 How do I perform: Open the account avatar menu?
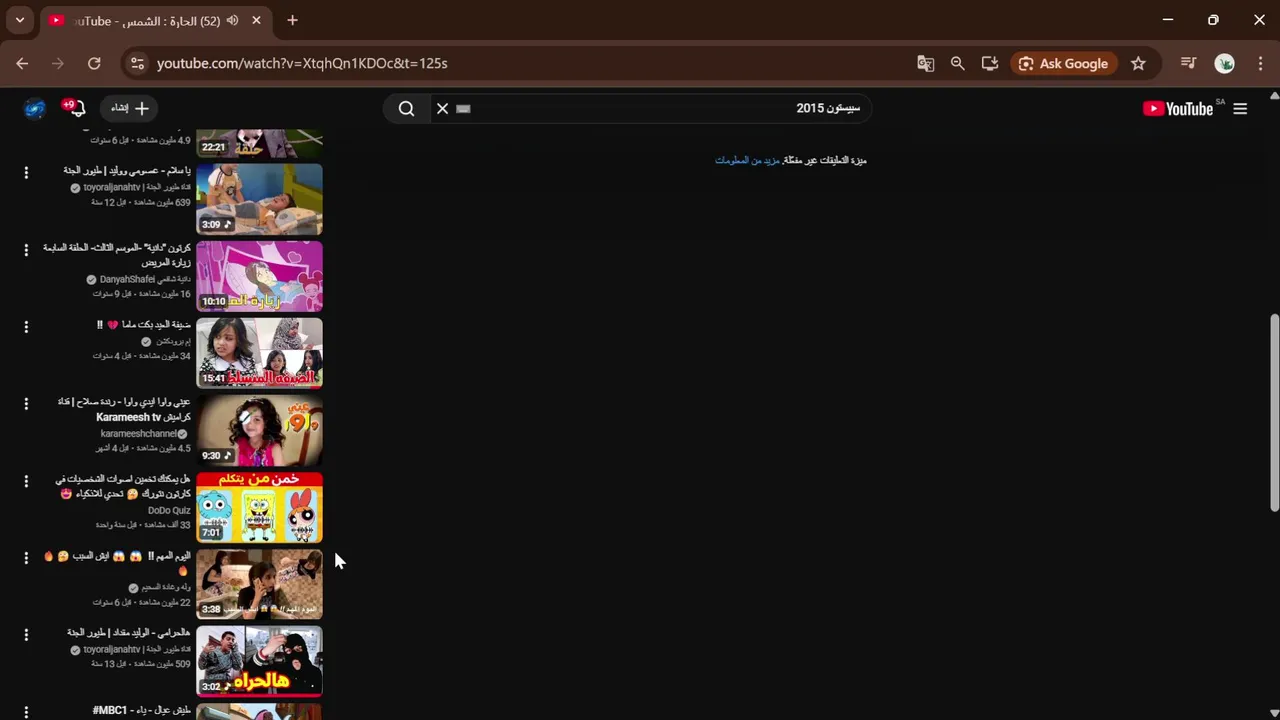34,108
